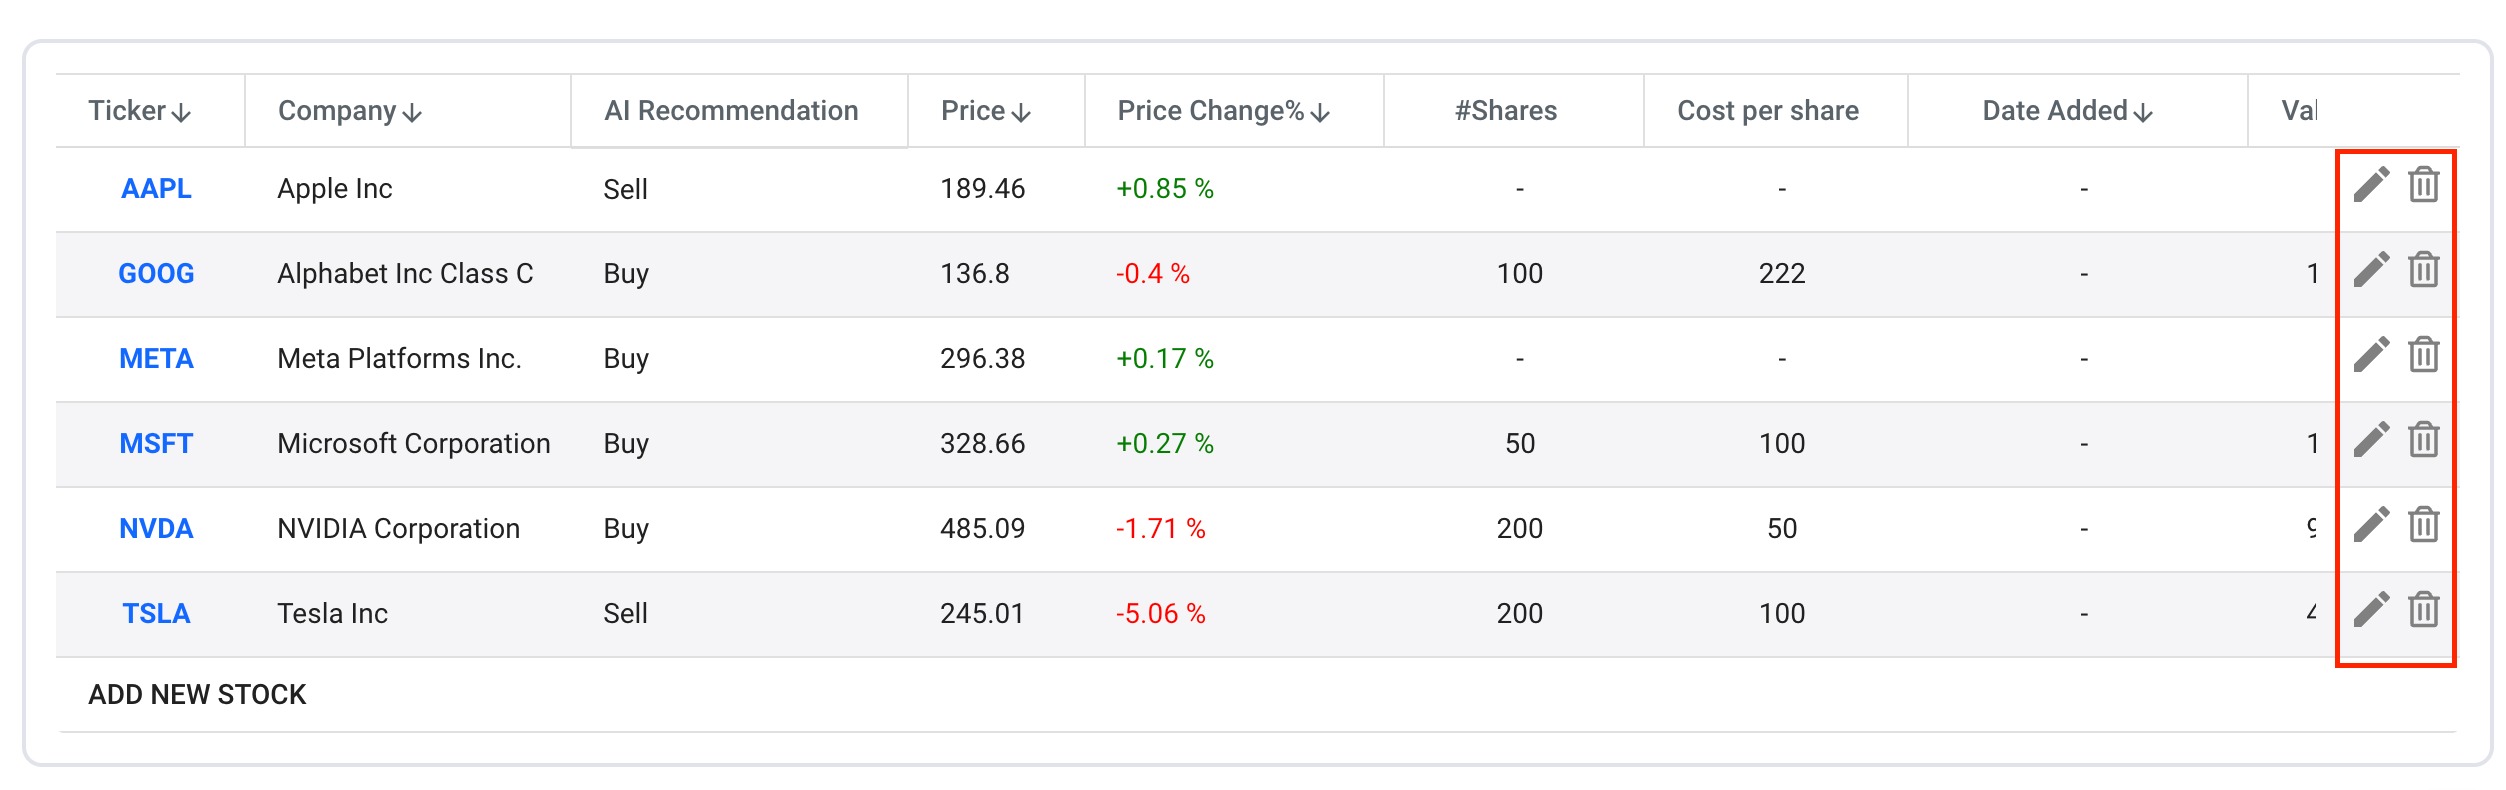Edit the TSLA row with pencil icon
Screen dimensions: 2506x790
(2371, 610)
